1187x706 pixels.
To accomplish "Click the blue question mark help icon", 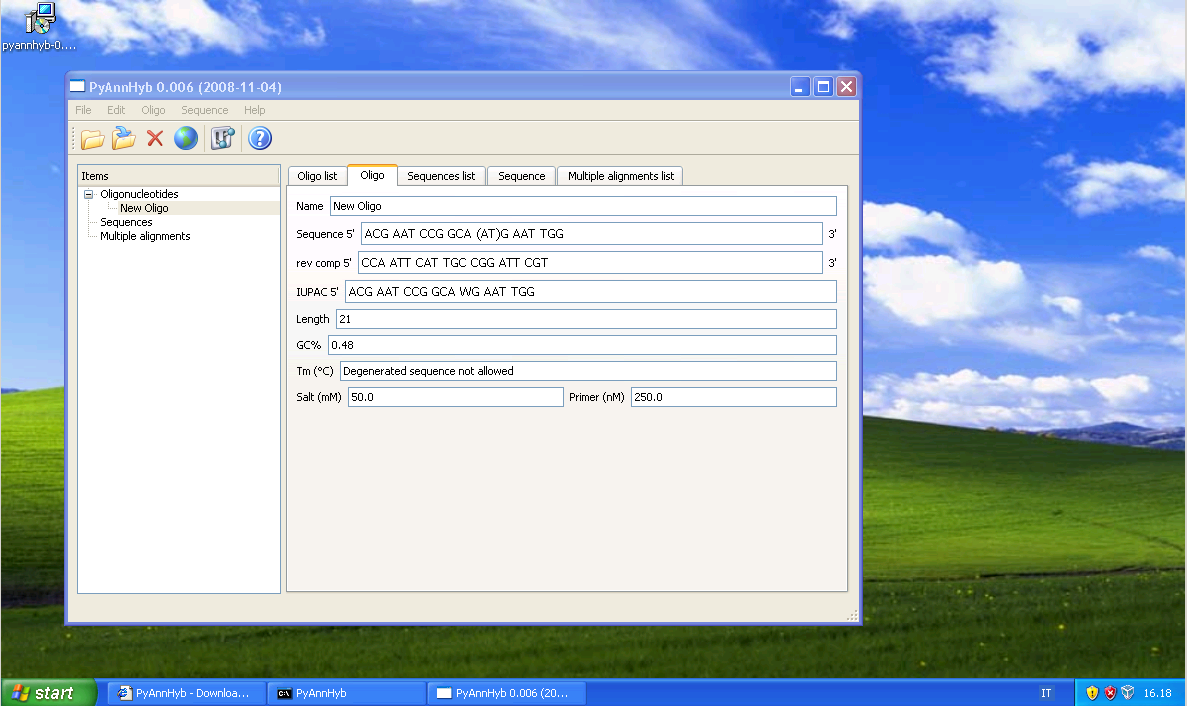I will click(260, 138).
